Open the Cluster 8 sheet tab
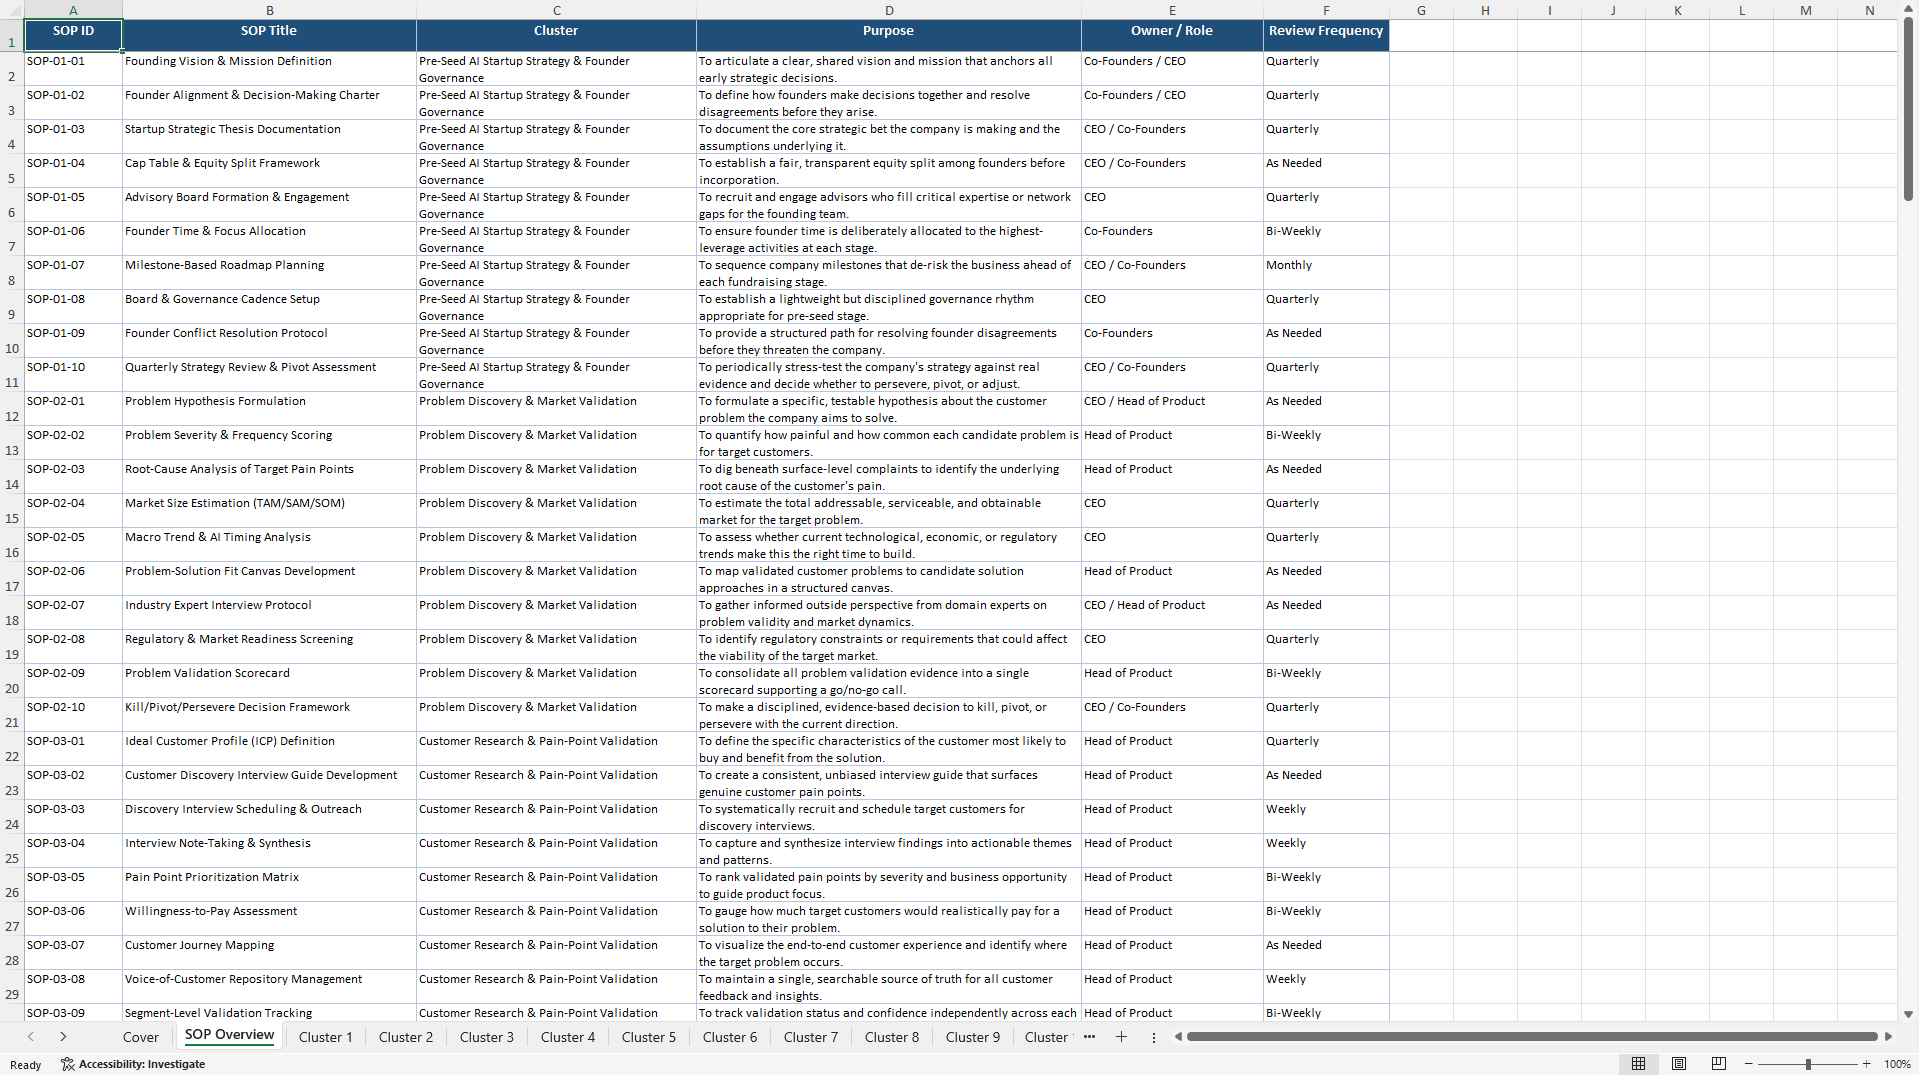 point(892,1037)
